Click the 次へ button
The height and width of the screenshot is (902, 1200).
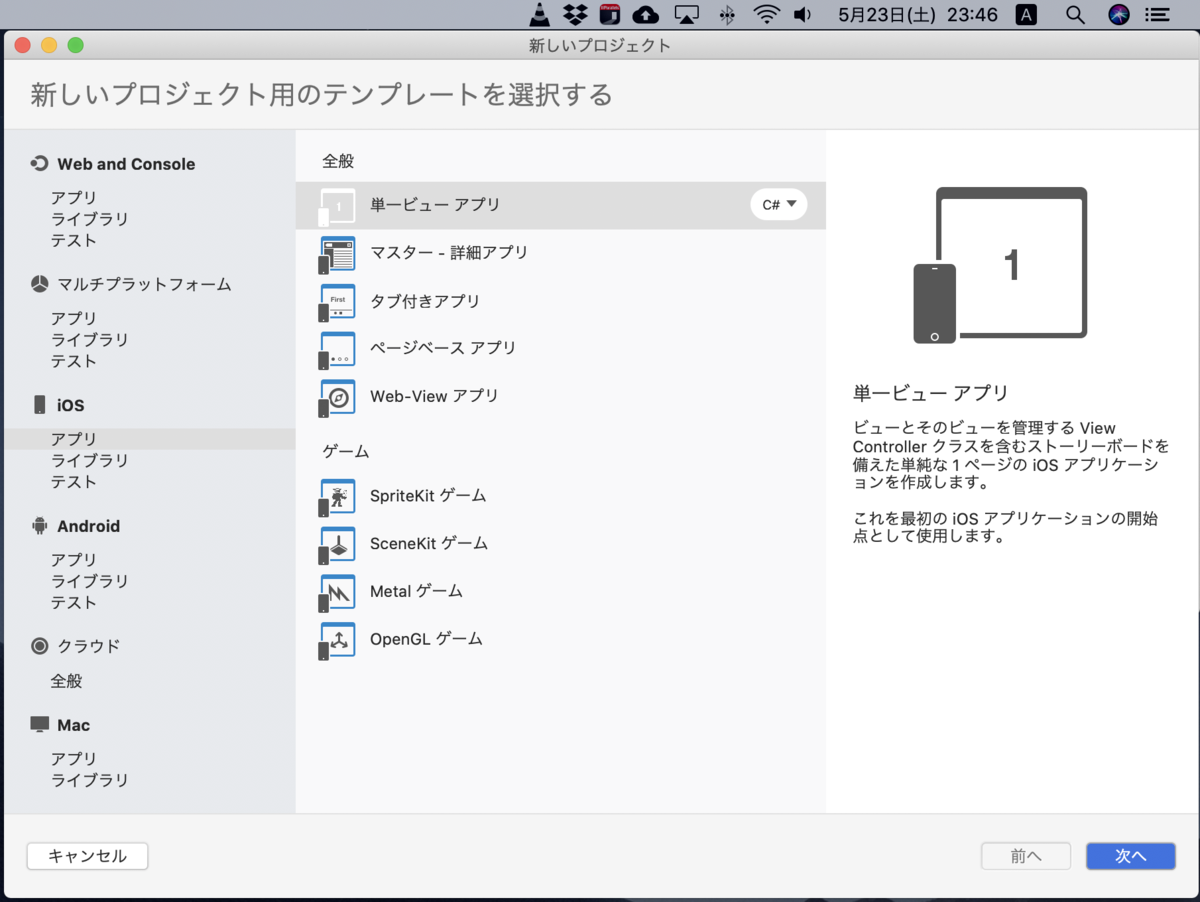[1130, 856]
